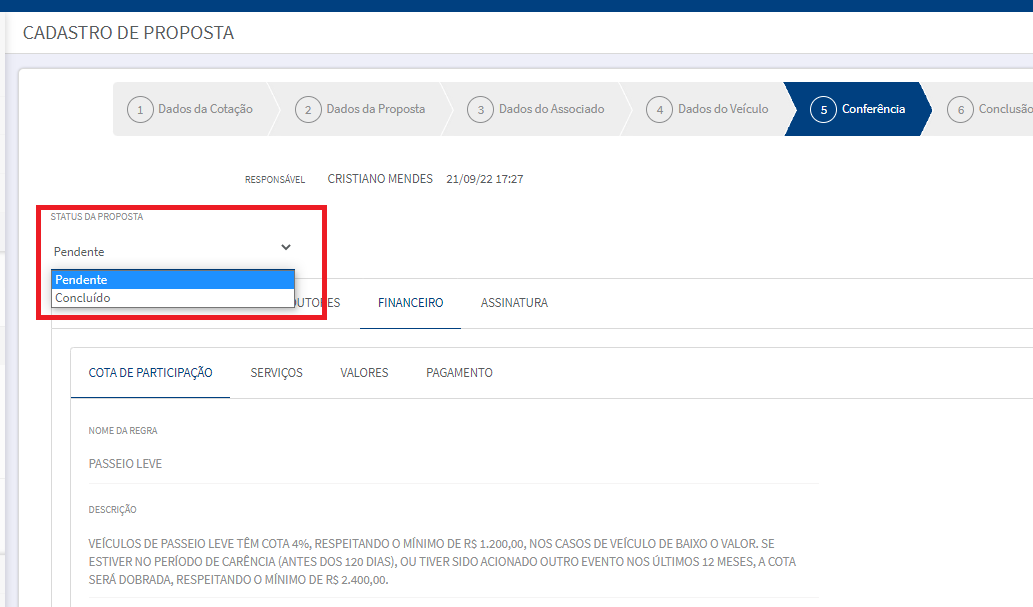Viewport: 1033px width, 607px height.
Task: Click the step 2 number circle
Action: (x=308, y=109)
